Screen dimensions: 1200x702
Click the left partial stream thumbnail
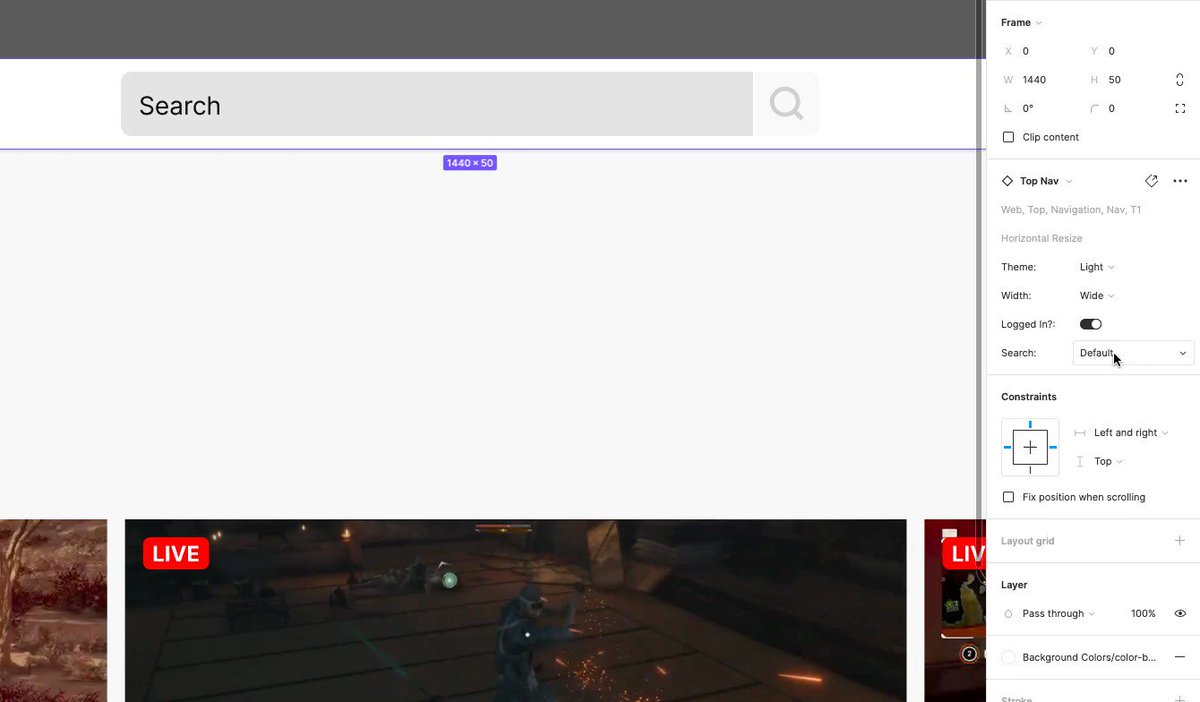click(53, 610)
